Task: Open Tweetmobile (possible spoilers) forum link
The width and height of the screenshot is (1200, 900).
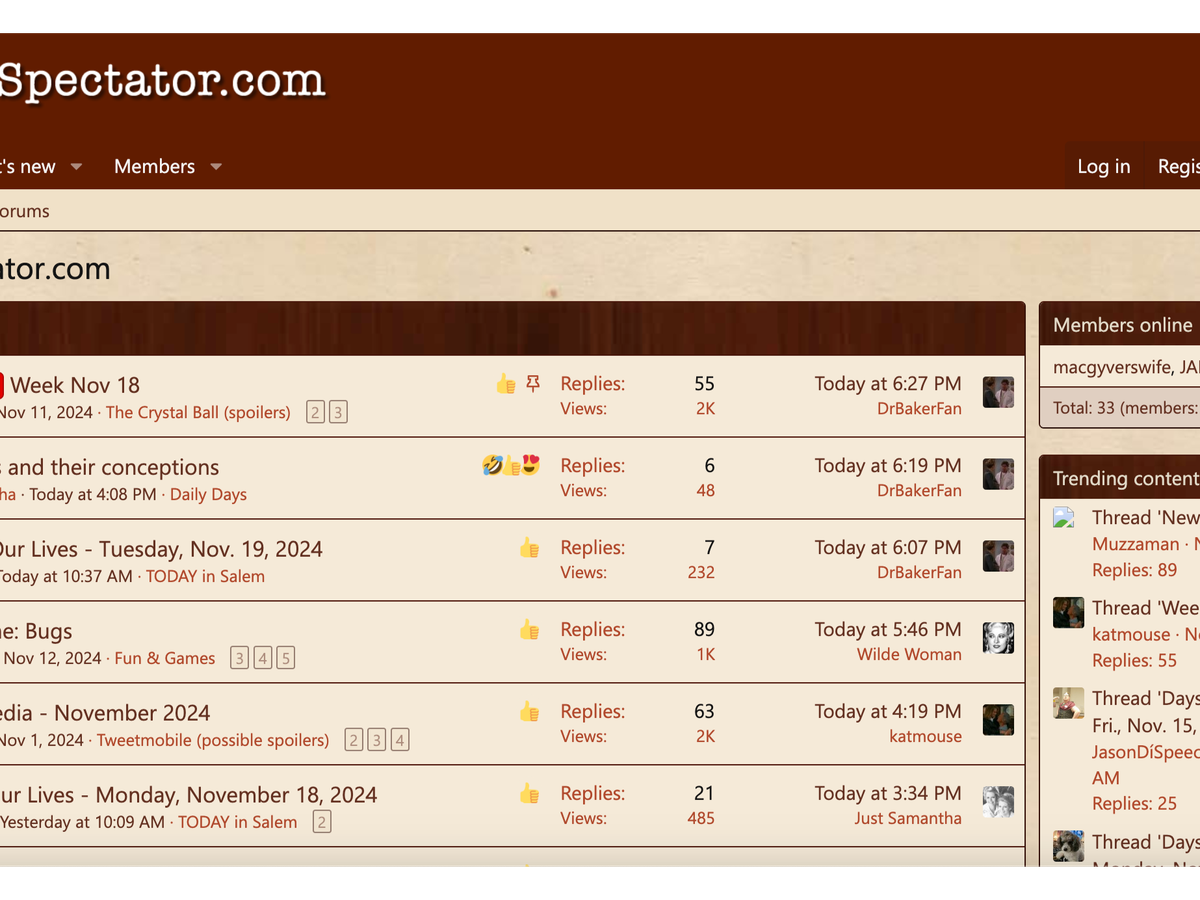Action: click(213, 740)
